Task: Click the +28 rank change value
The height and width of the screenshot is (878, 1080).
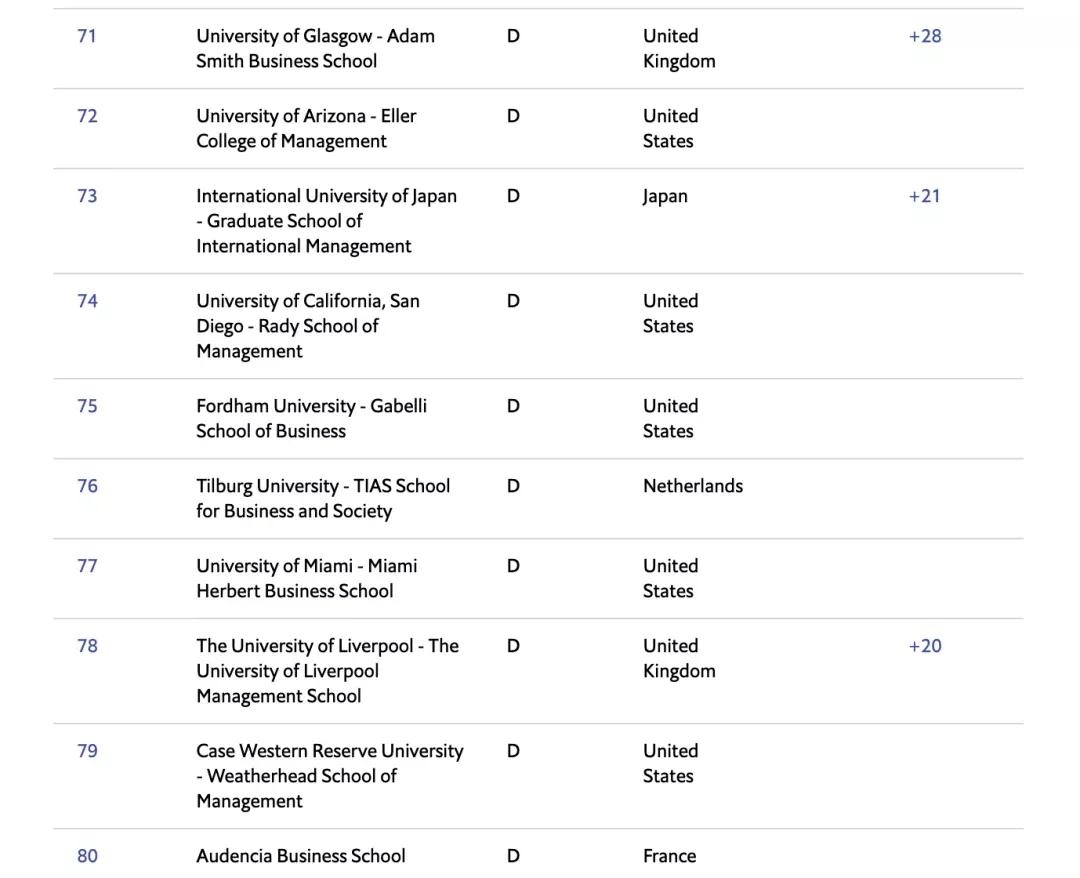Action: tap(924, 36)
